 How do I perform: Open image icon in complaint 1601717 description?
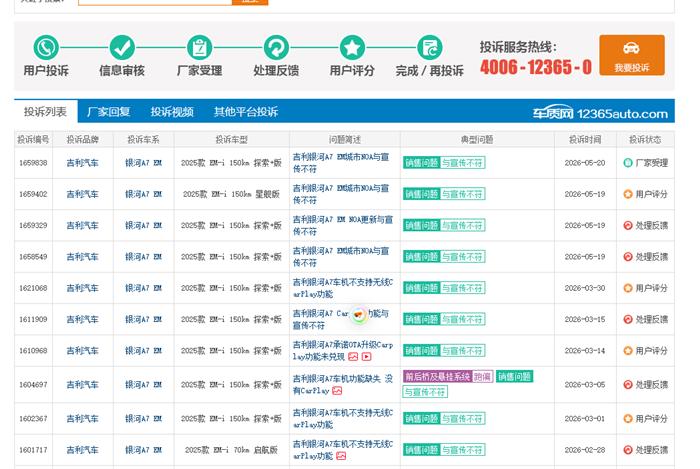(341, 456)
